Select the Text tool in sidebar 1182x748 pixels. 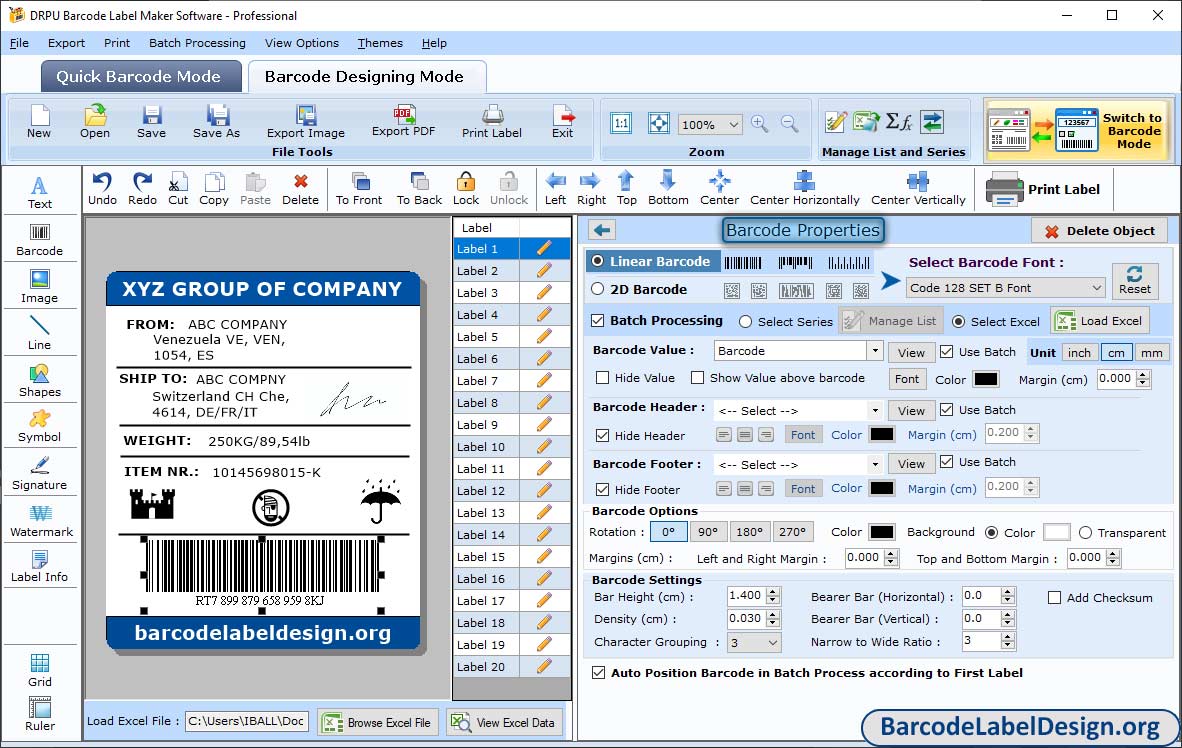pos(39,192)
